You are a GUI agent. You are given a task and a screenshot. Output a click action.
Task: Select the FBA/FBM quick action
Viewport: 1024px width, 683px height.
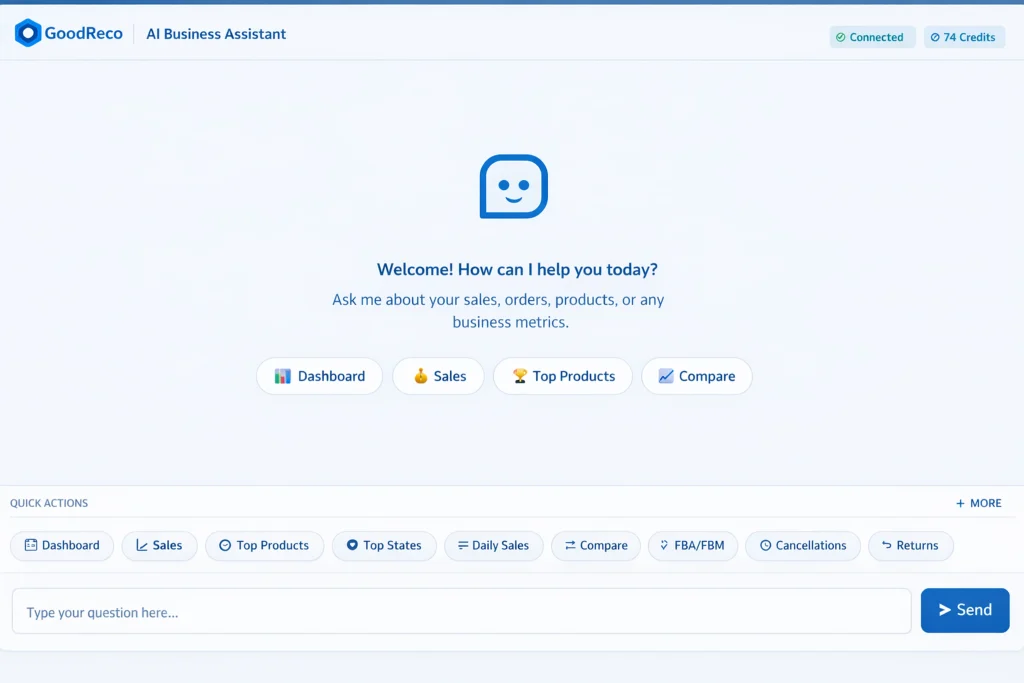(x=693, y=545)
